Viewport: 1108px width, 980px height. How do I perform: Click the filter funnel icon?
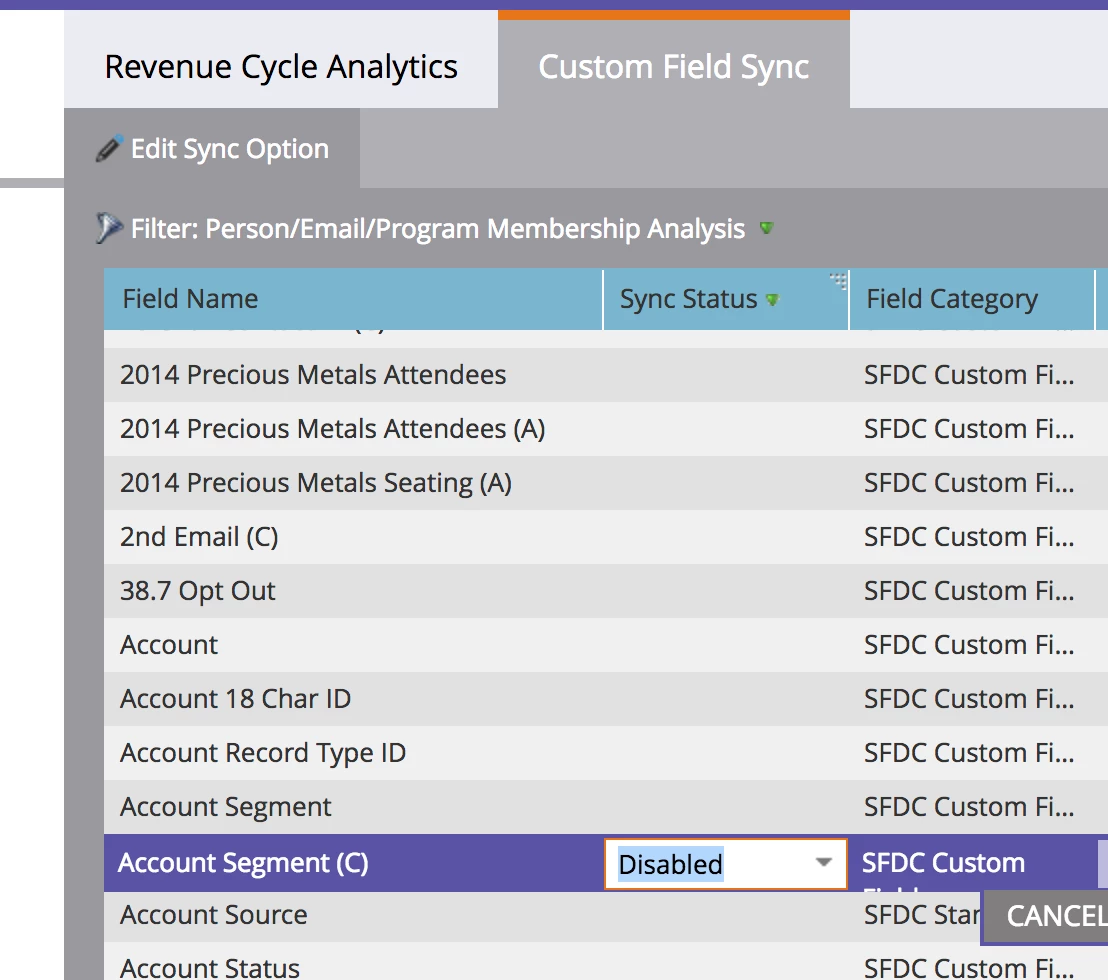[108, 228]
